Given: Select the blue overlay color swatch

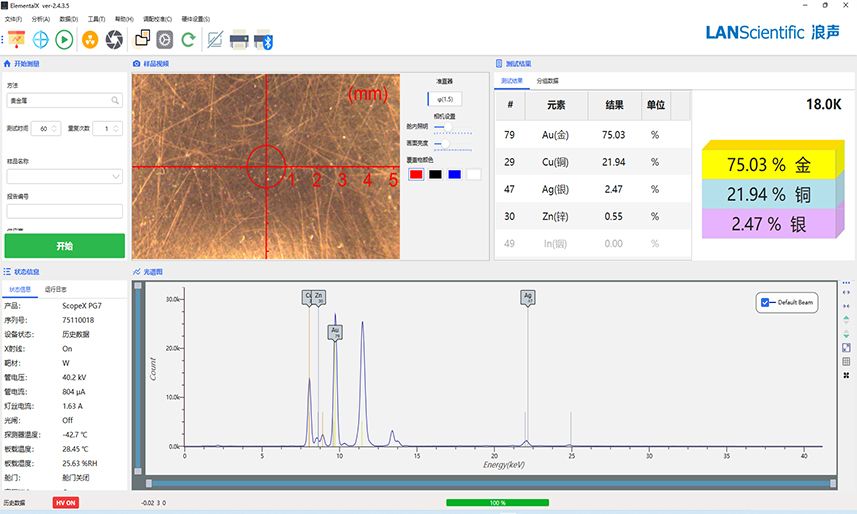Looking at the screenshot, I should (x=454, y=175).
